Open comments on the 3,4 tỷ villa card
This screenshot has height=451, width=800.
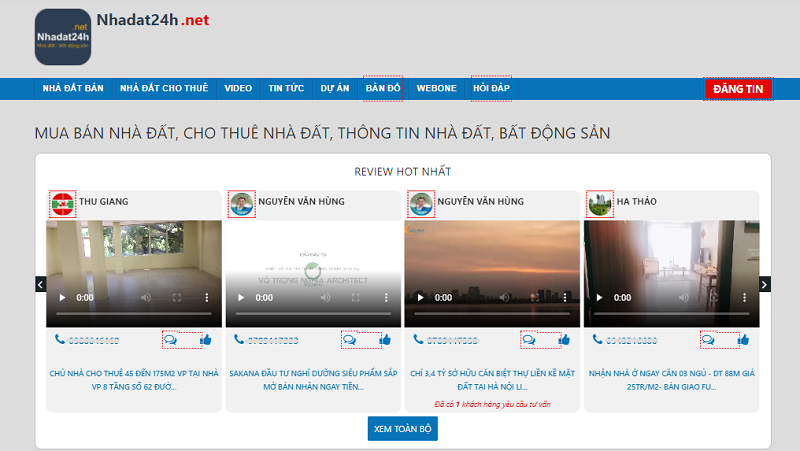(x=528, y=340)
